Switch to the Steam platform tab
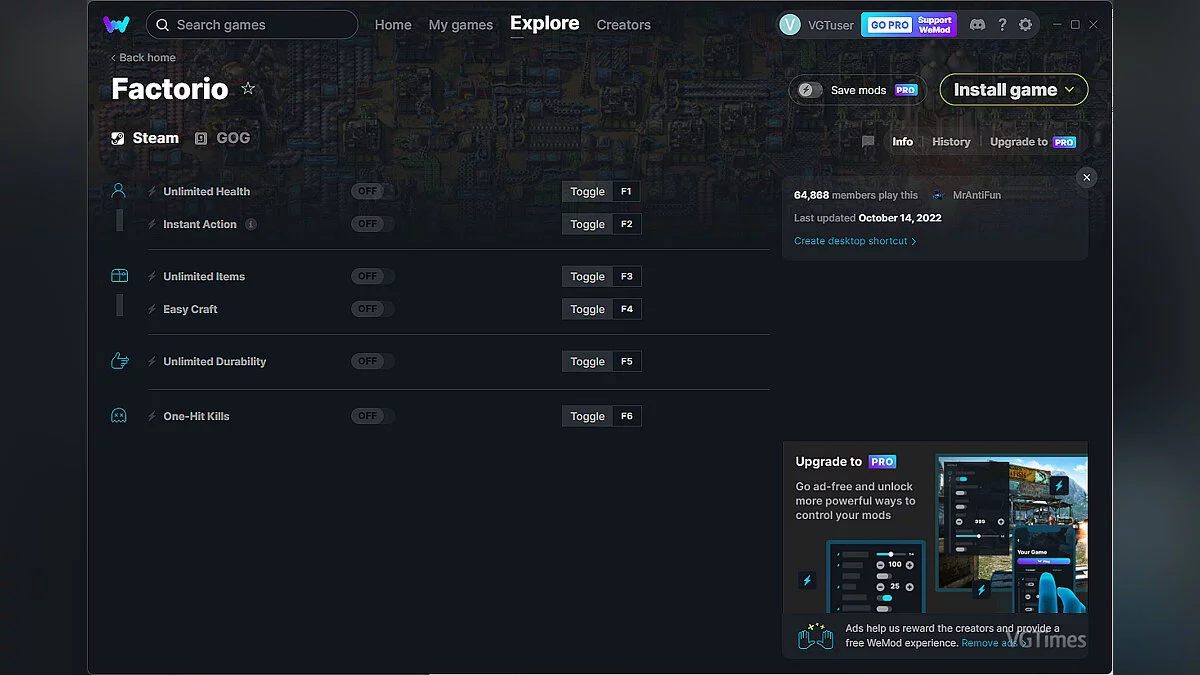Image resolution: width=1200 pixels, height=675 pixels. click(x=145, y=138)
